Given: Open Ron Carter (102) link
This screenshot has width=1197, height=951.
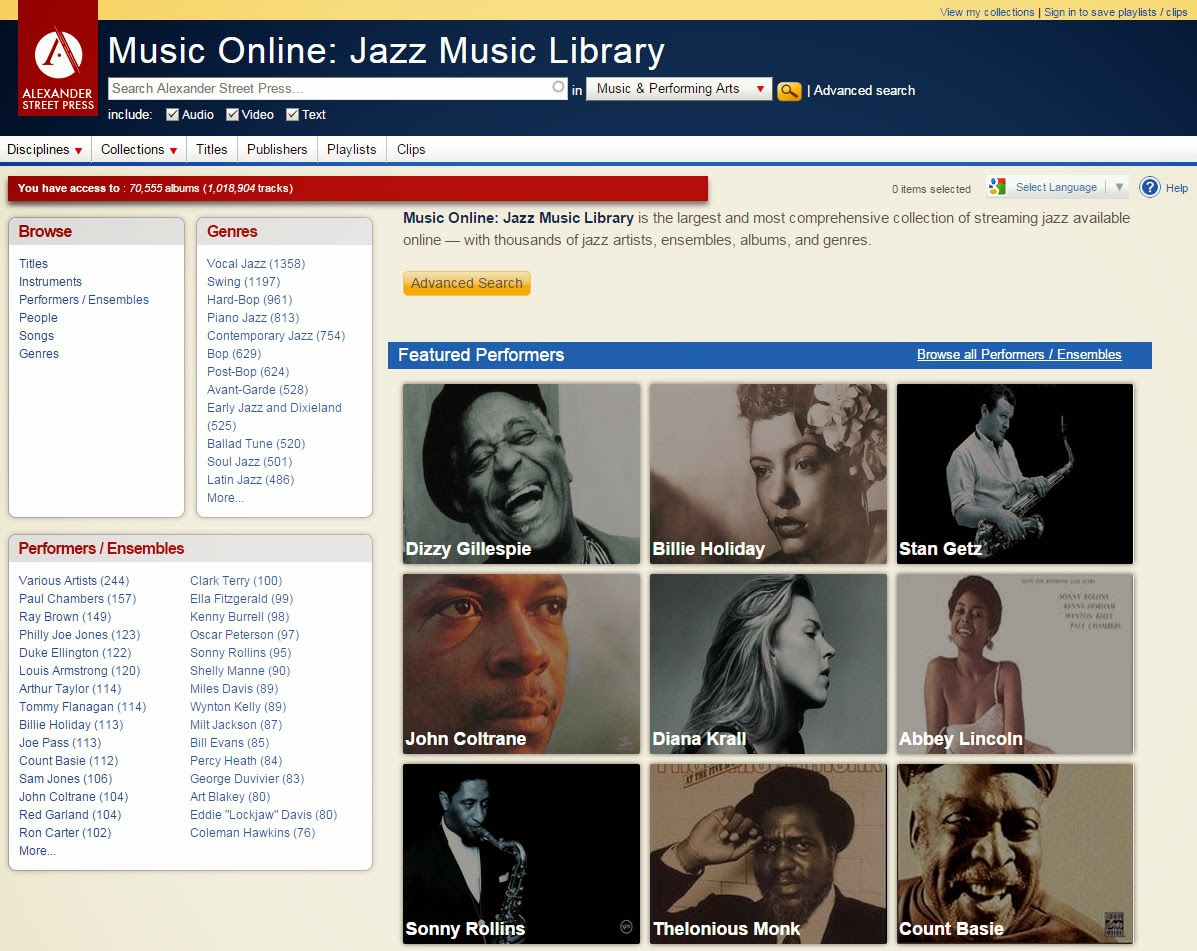Looking at the screenshot, I should click(x=65, y=833).
